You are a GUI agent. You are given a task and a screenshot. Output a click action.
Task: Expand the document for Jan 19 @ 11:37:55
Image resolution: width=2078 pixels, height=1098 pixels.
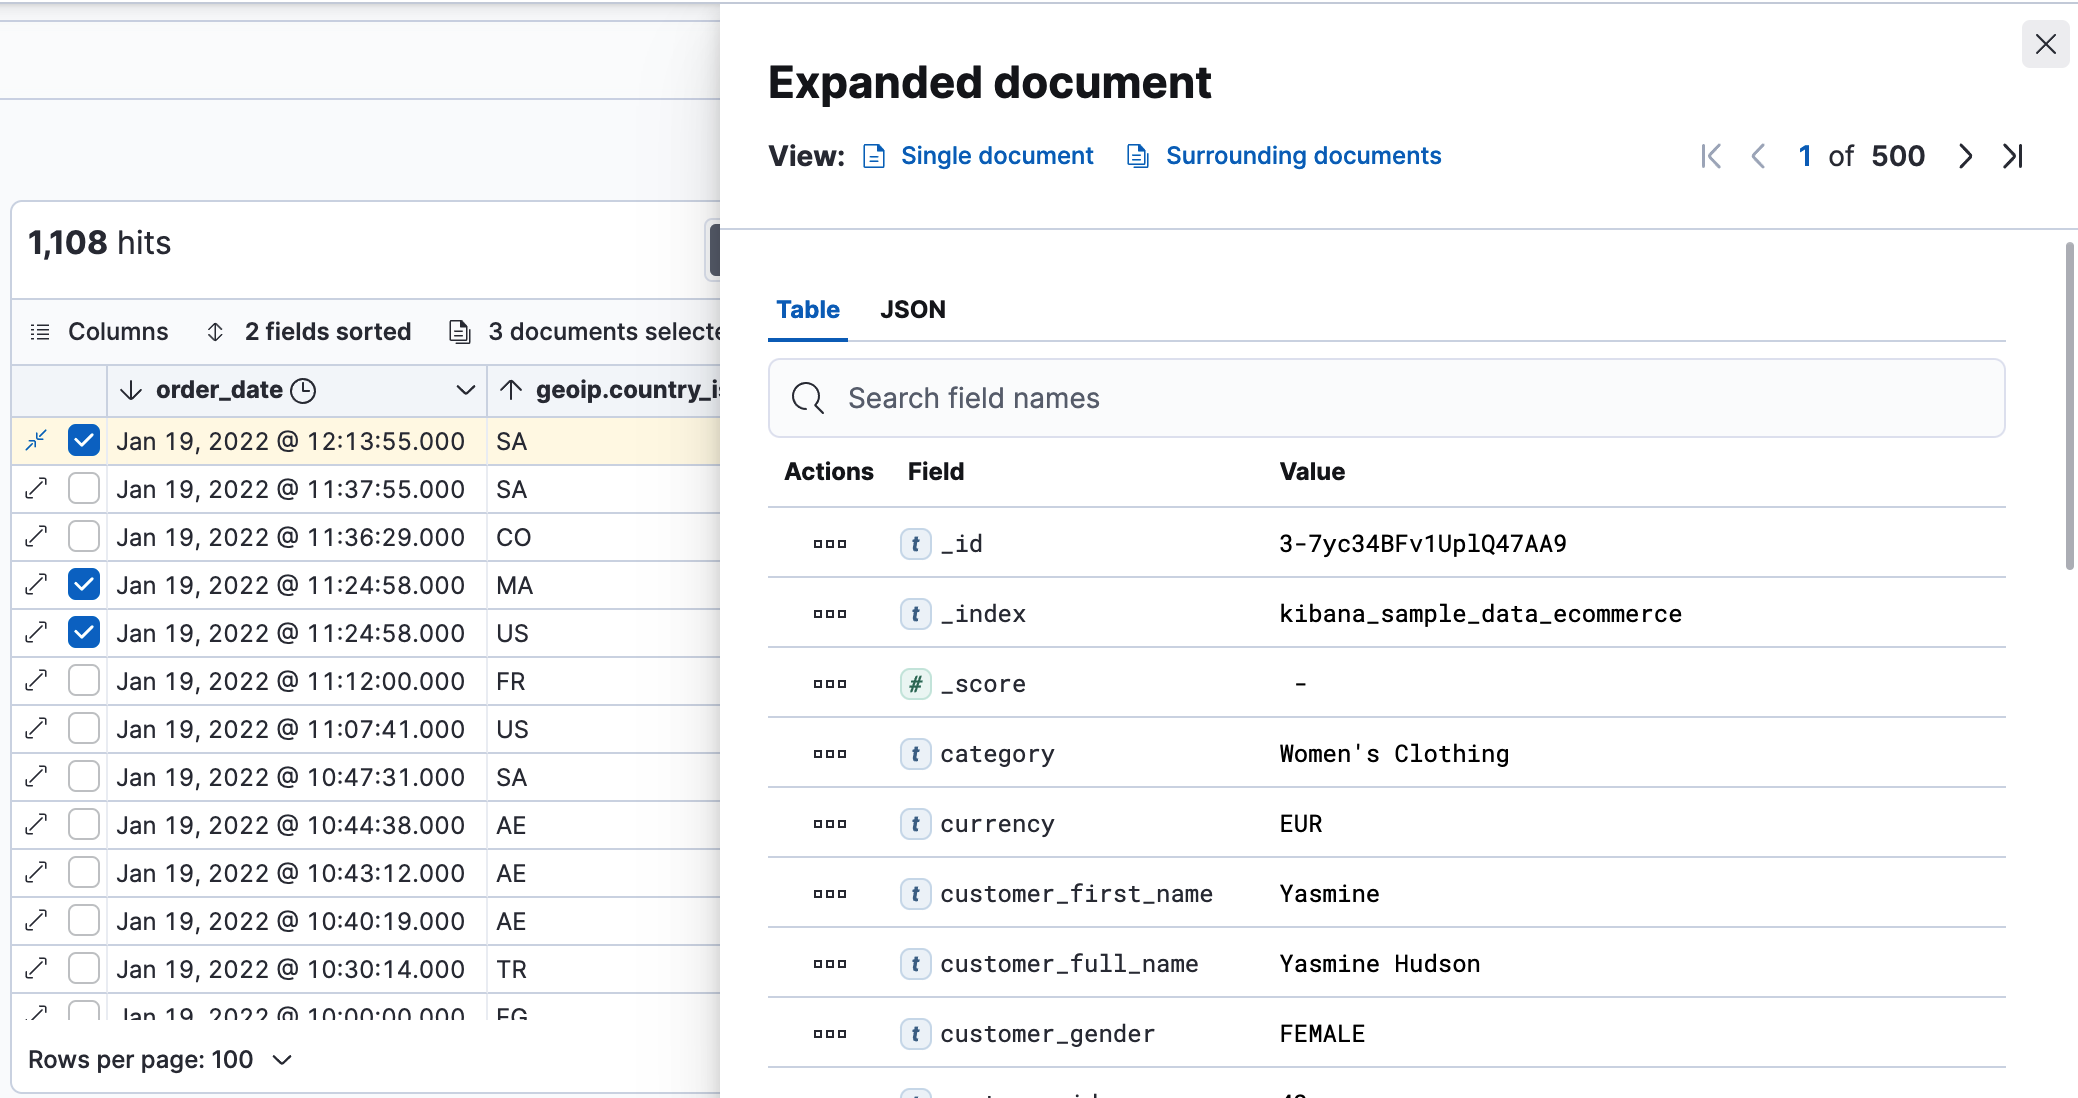point(36,488)
